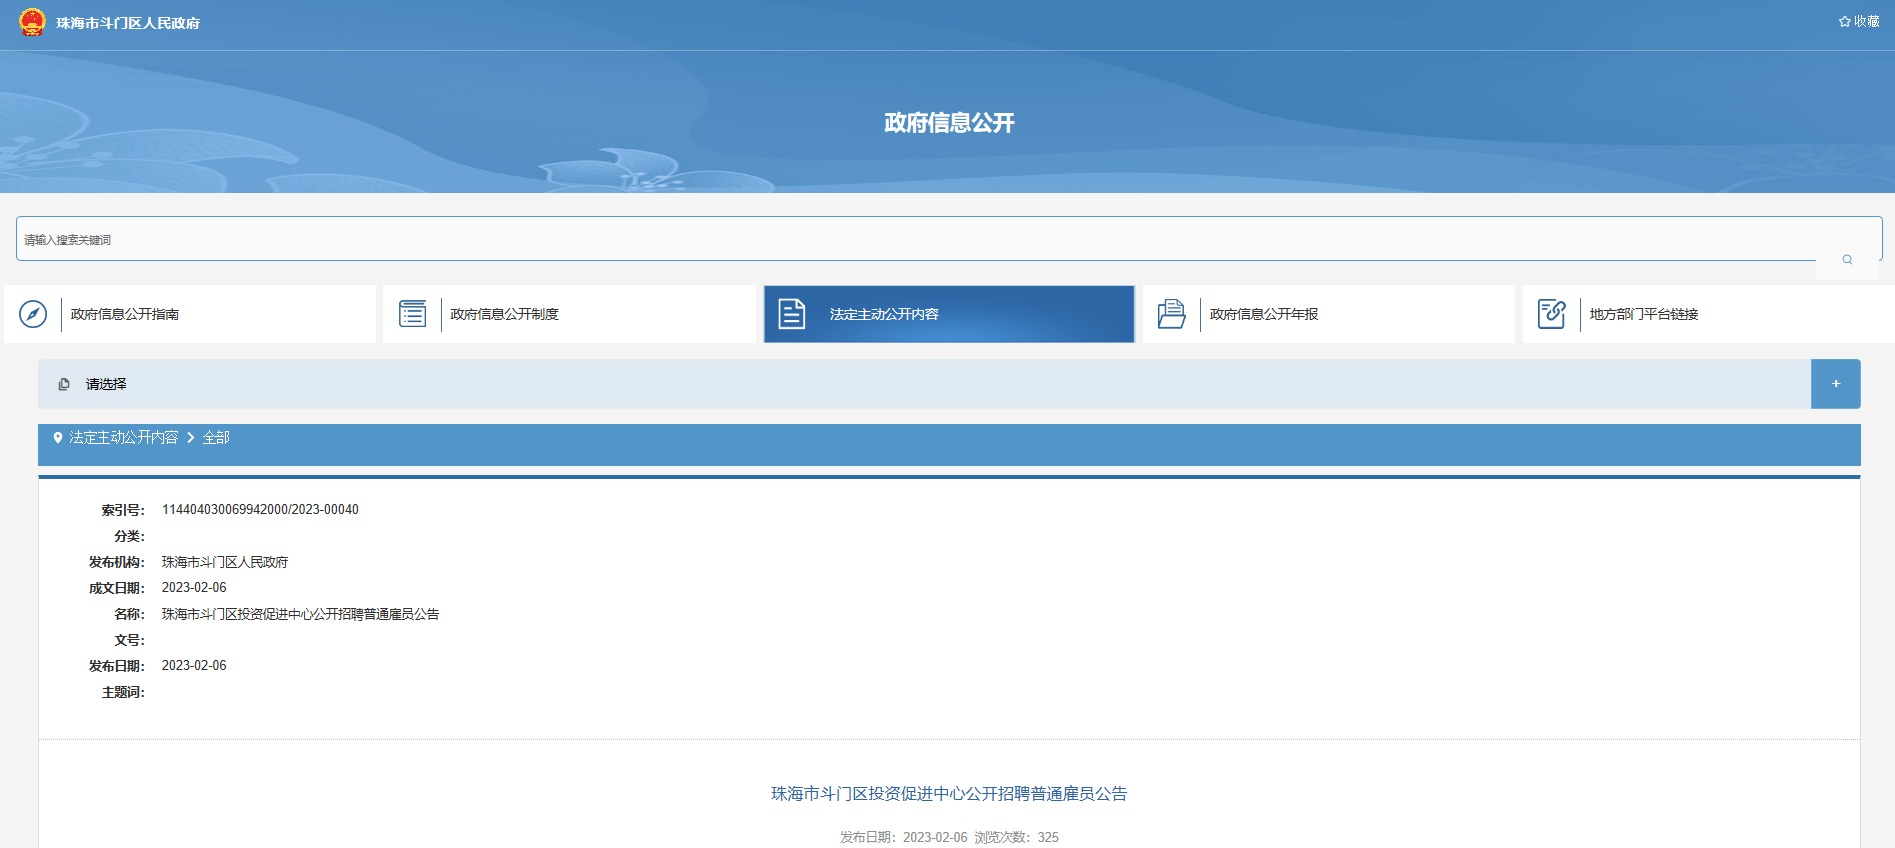This screenshot has width=1895, height=848.
Task: Click the document icon for 法定主动公开内容
Action: point(792,314)
